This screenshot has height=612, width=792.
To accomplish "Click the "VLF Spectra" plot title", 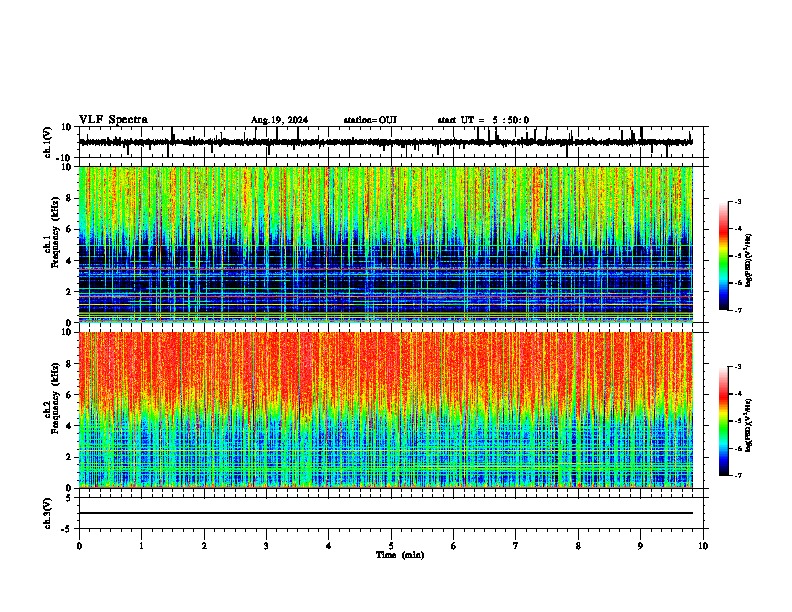I will [113, 120].
